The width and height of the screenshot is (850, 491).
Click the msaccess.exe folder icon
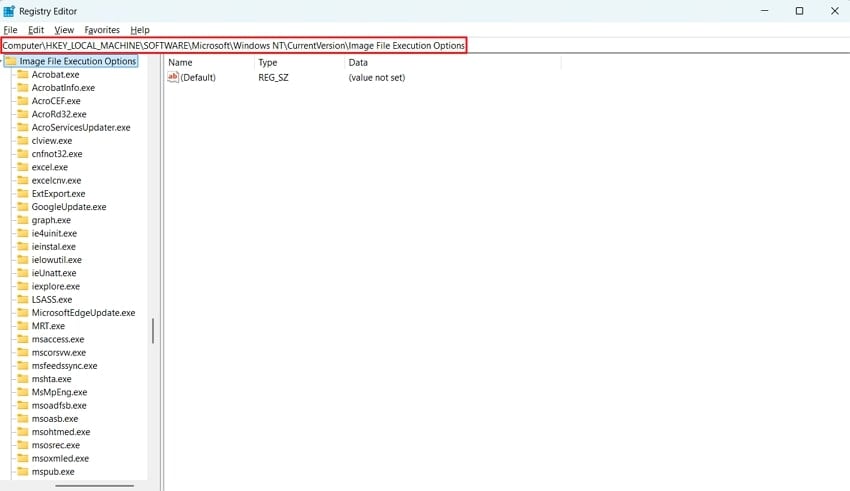tap(23, 339)
